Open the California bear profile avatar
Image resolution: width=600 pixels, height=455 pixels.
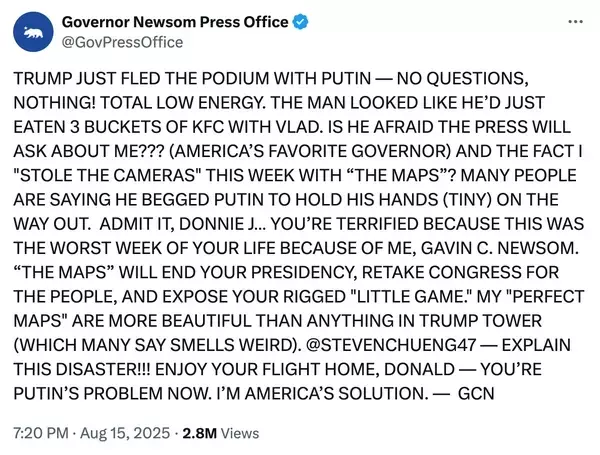(x=33, y=32)
